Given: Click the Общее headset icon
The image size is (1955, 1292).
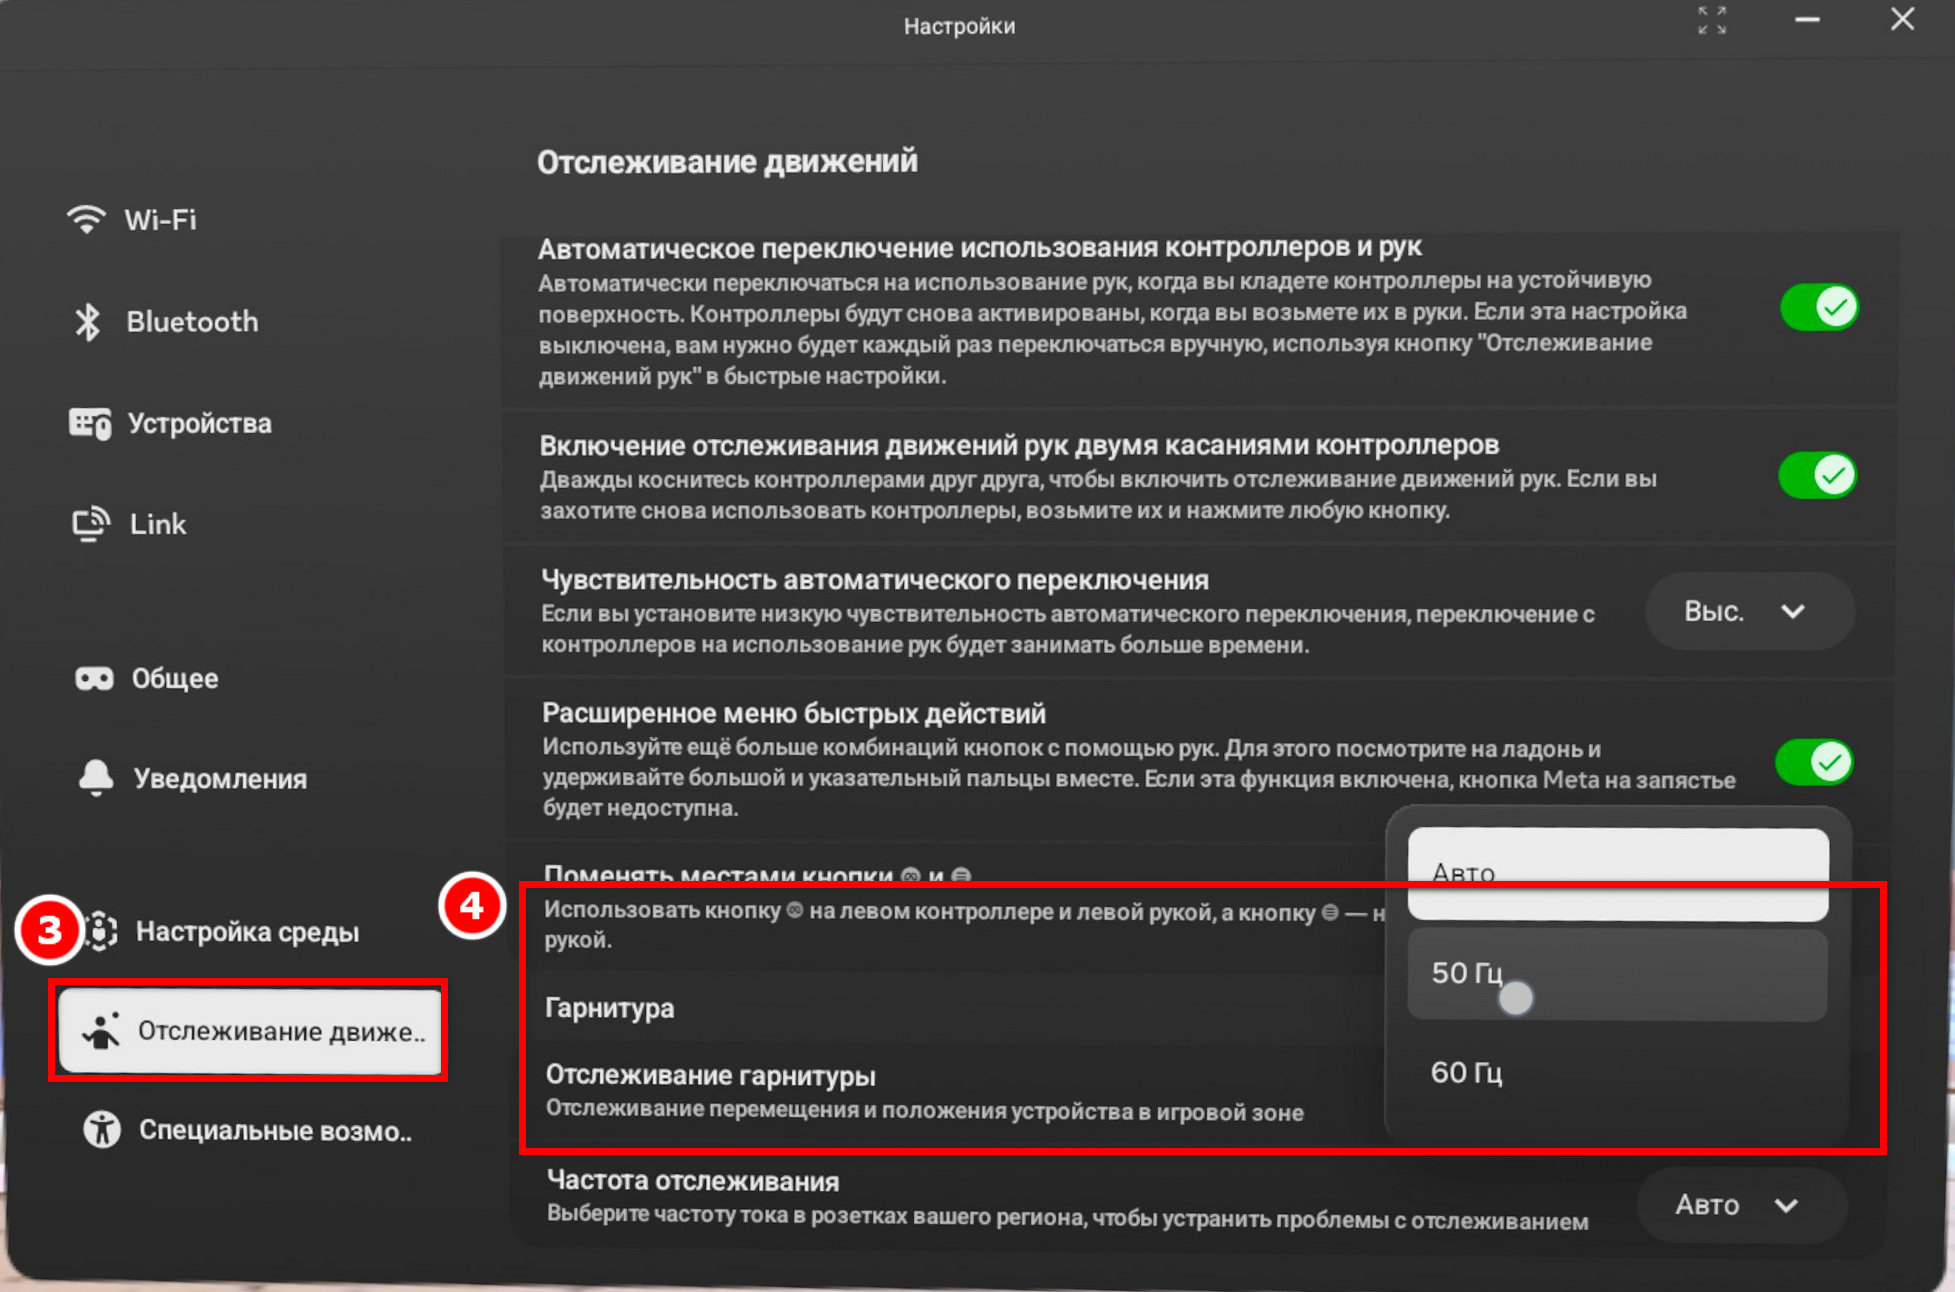Looking at the screenshot, I should (94, 679).
